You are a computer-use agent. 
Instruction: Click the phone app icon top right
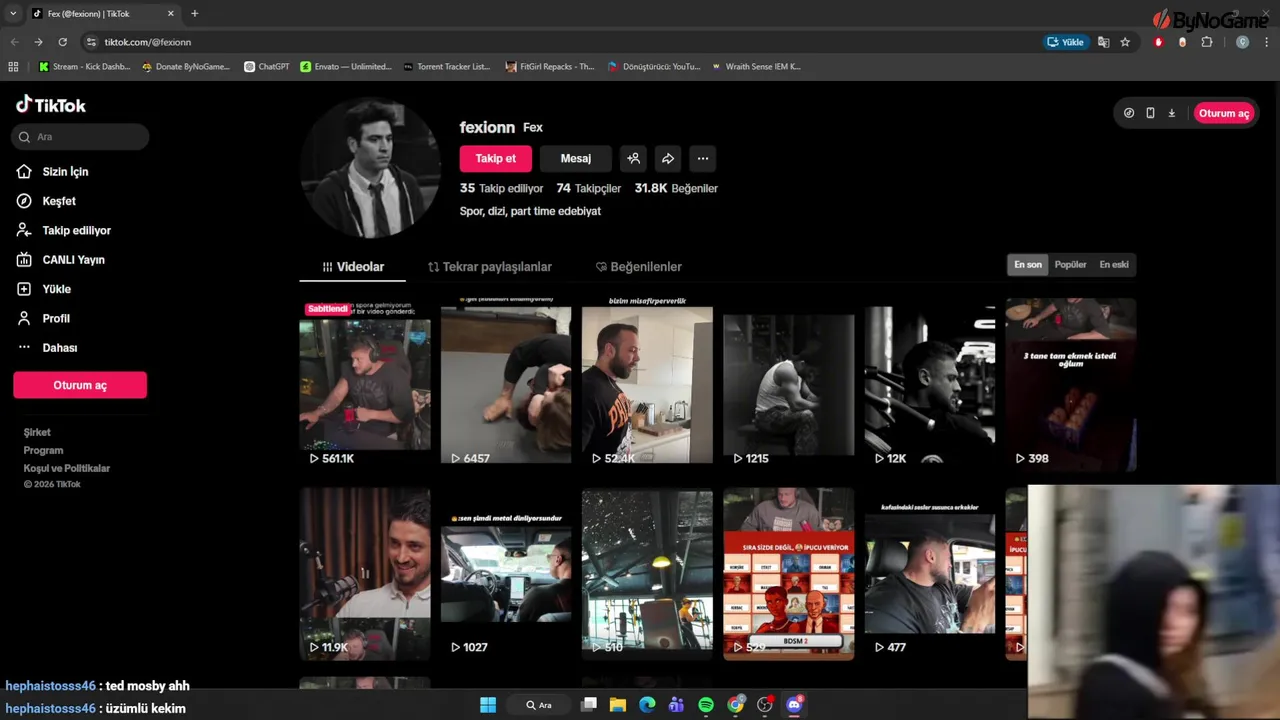tap(1150, 113)
